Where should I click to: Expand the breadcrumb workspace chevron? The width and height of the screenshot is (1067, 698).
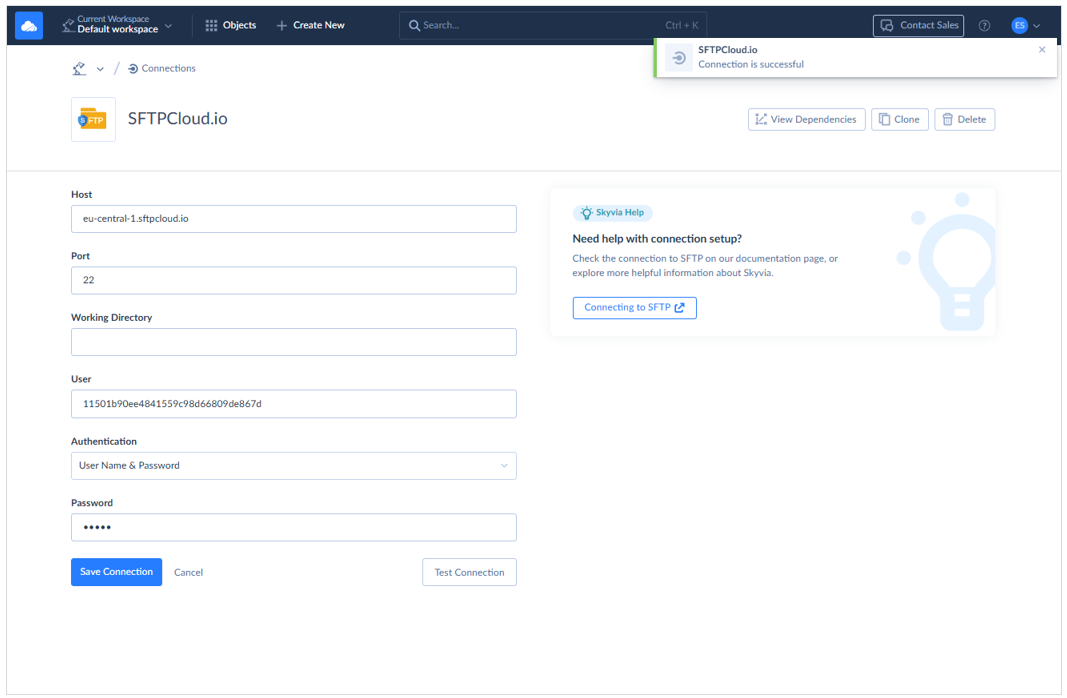coord(100,70)
